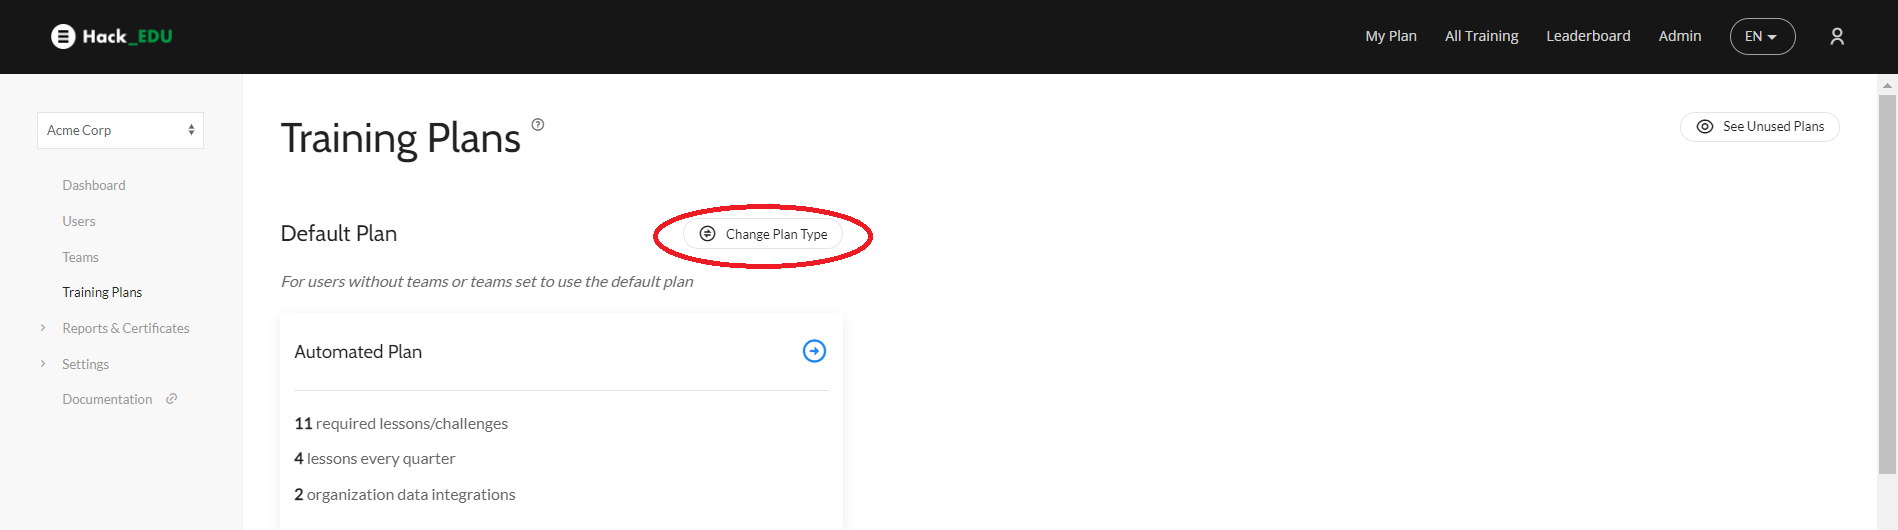The height and width of the screenshot is (530, 1898).
Task: Open the user profile icon
Action: (x=1837, y=37)
